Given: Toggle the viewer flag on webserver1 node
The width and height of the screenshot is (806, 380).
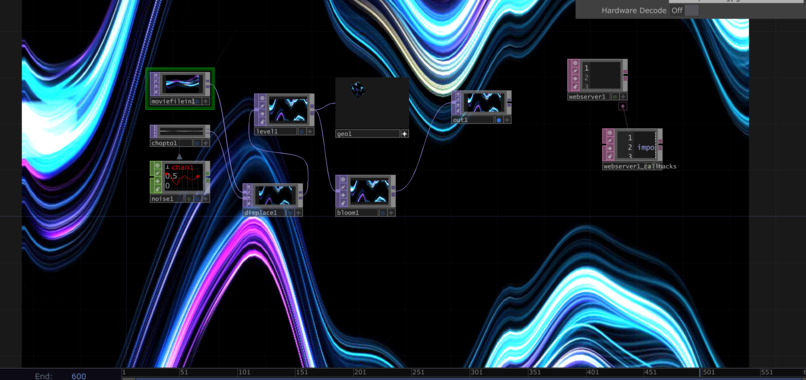Looking at the screenshot, I should click(x=575, y=64).
